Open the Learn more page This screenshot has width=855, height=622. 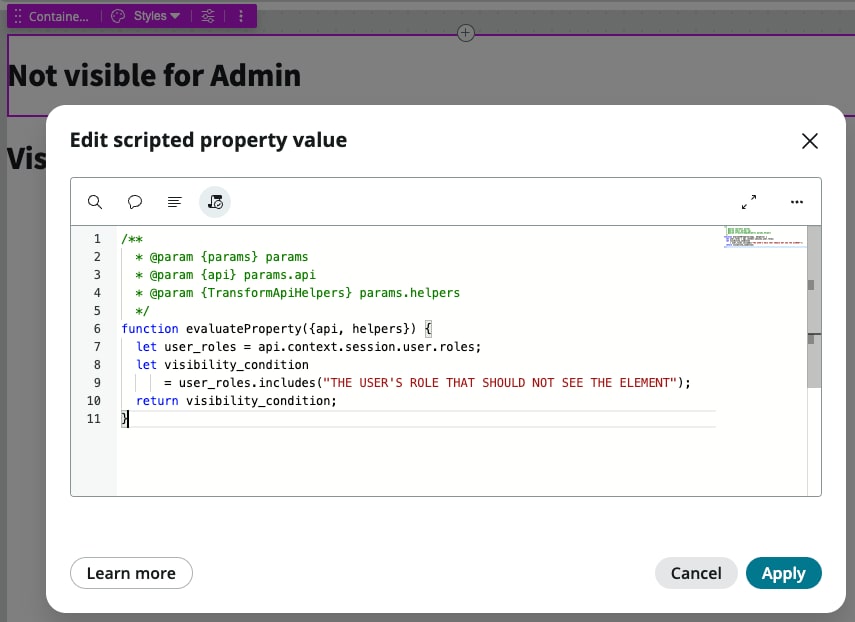(131, 573)
